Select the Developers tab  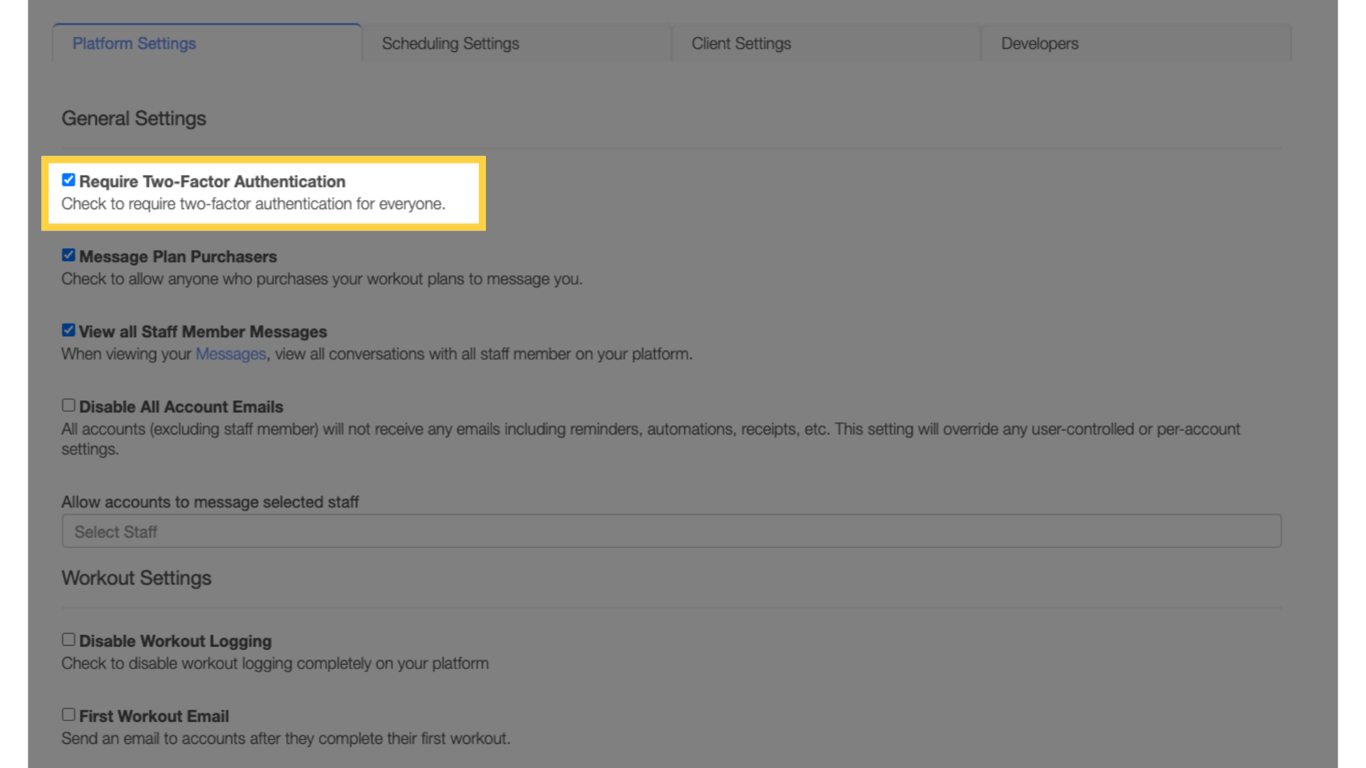[1039, 43]
